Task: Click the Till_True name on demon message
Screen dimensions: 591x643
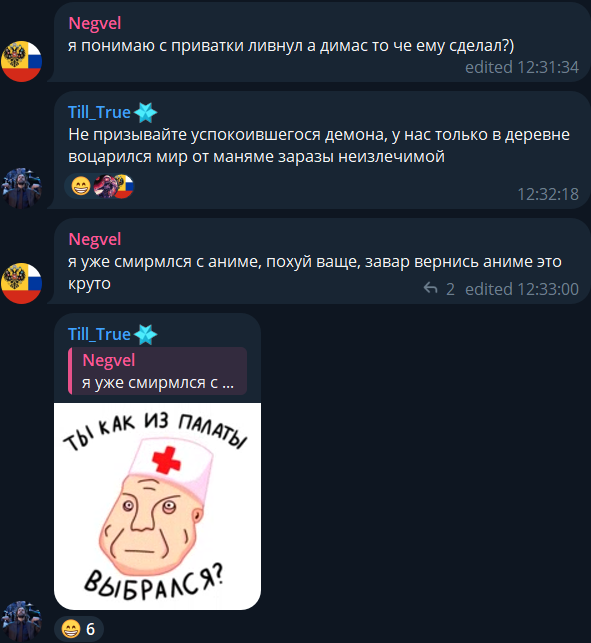Action: 99,112
